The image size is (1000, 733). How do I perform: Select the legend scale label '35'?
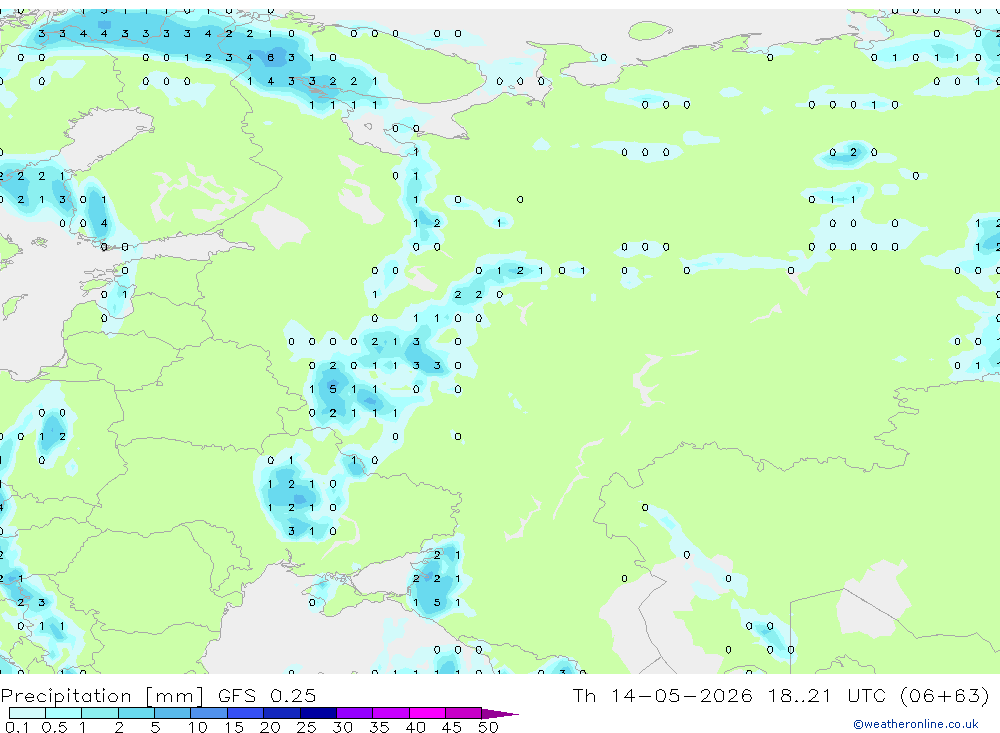[x=379, y=727]
